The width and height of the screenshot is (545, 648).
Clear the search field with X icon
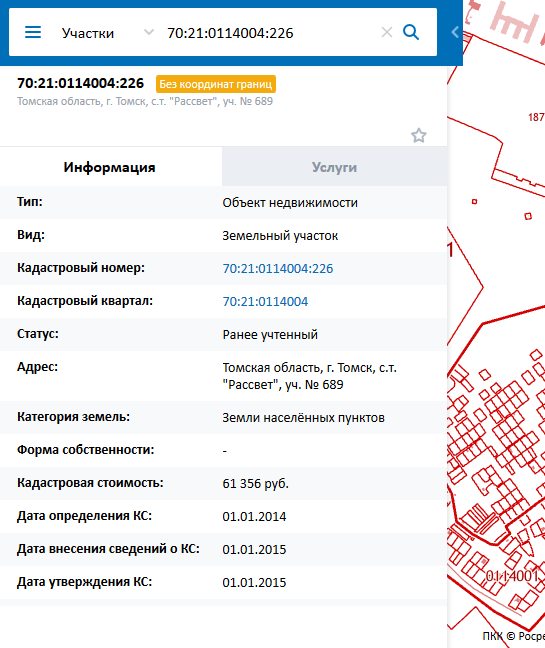pos(387,32)
